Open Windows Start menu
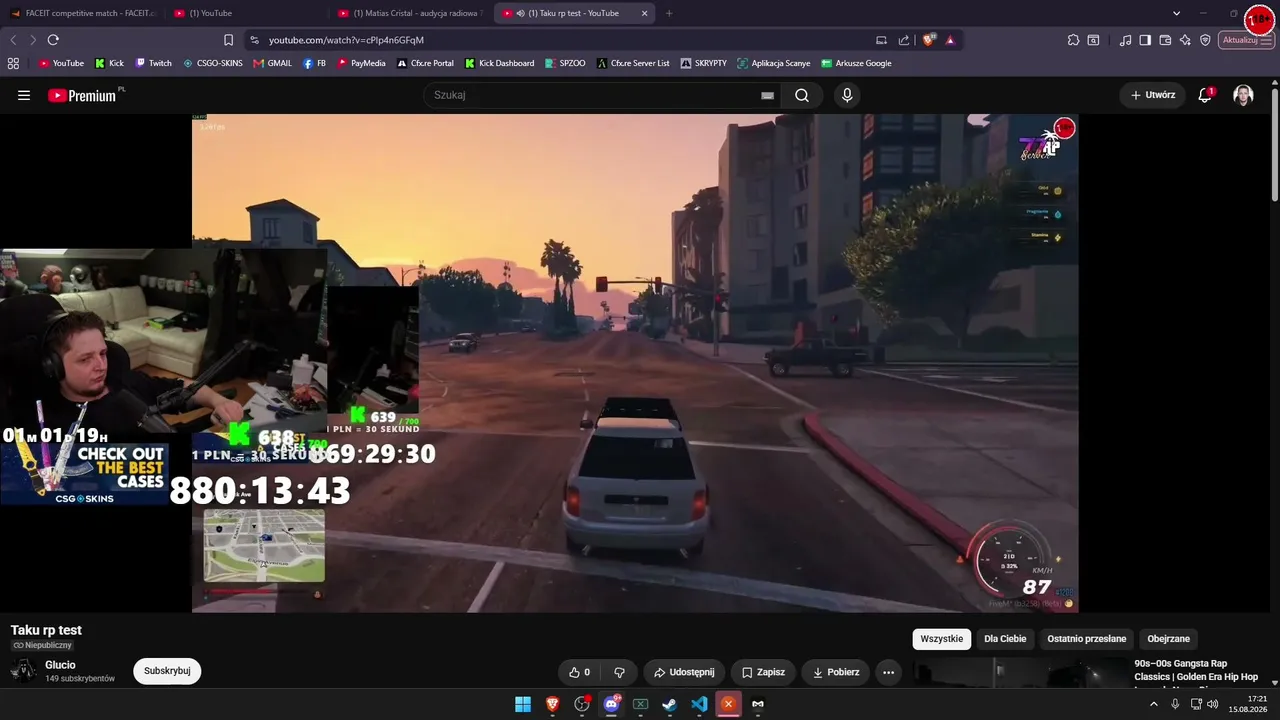This screenshot has height=720, width=1280. (x=523, y=704)
